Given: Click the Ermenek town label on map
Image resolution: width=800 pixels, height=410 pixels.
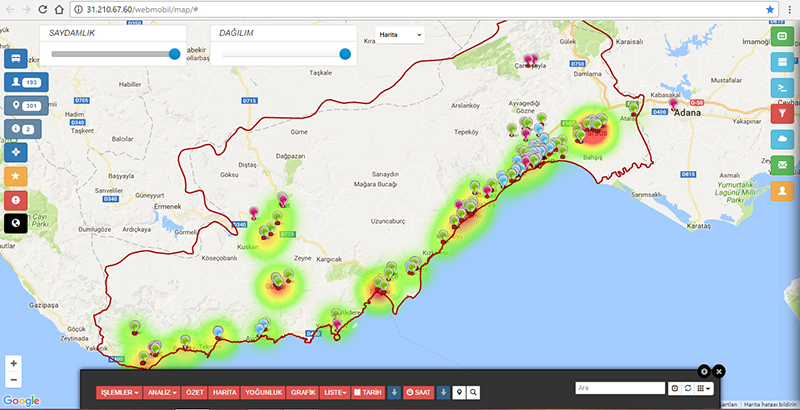Looking at the screenshot, I should pos(167,207).
